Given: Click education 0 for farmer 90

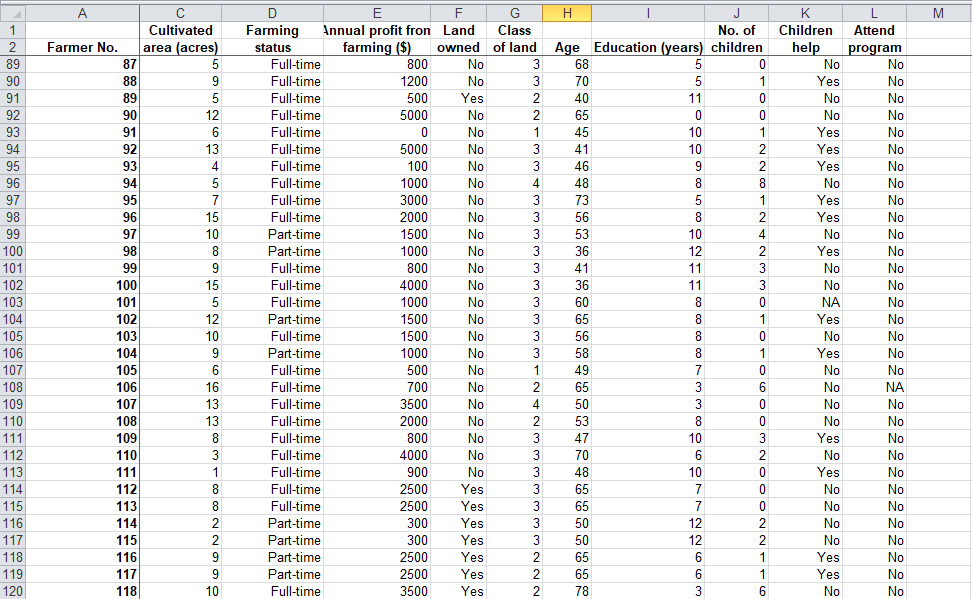Looking at the screenshot, I should (x=648, y=115).
